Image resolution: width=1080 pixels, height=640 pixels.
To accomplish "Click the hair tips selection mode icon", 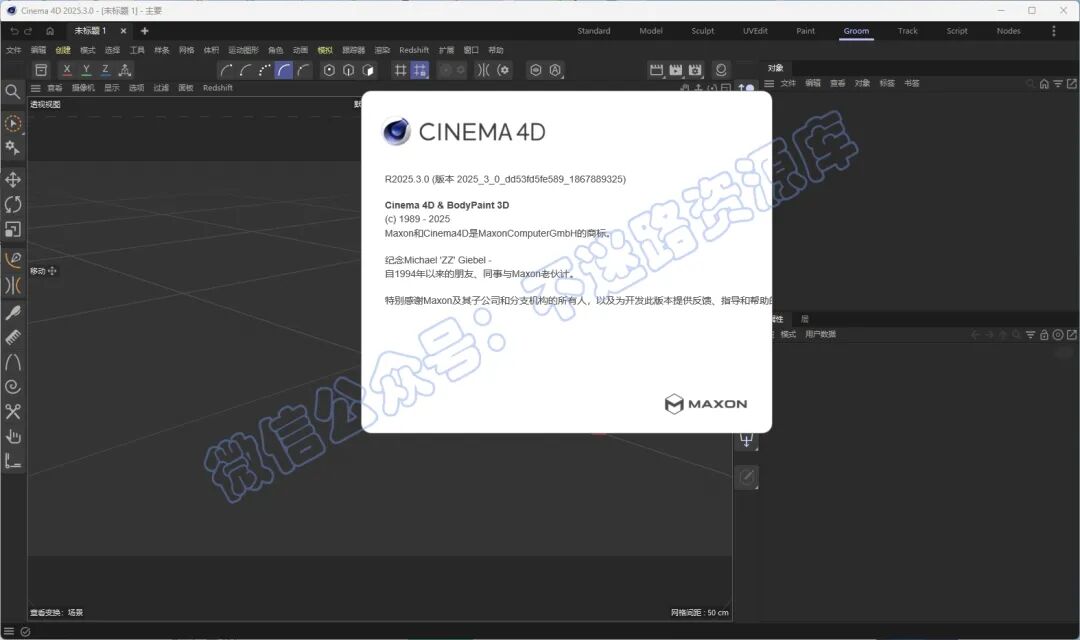I will [x=226, y=70].
